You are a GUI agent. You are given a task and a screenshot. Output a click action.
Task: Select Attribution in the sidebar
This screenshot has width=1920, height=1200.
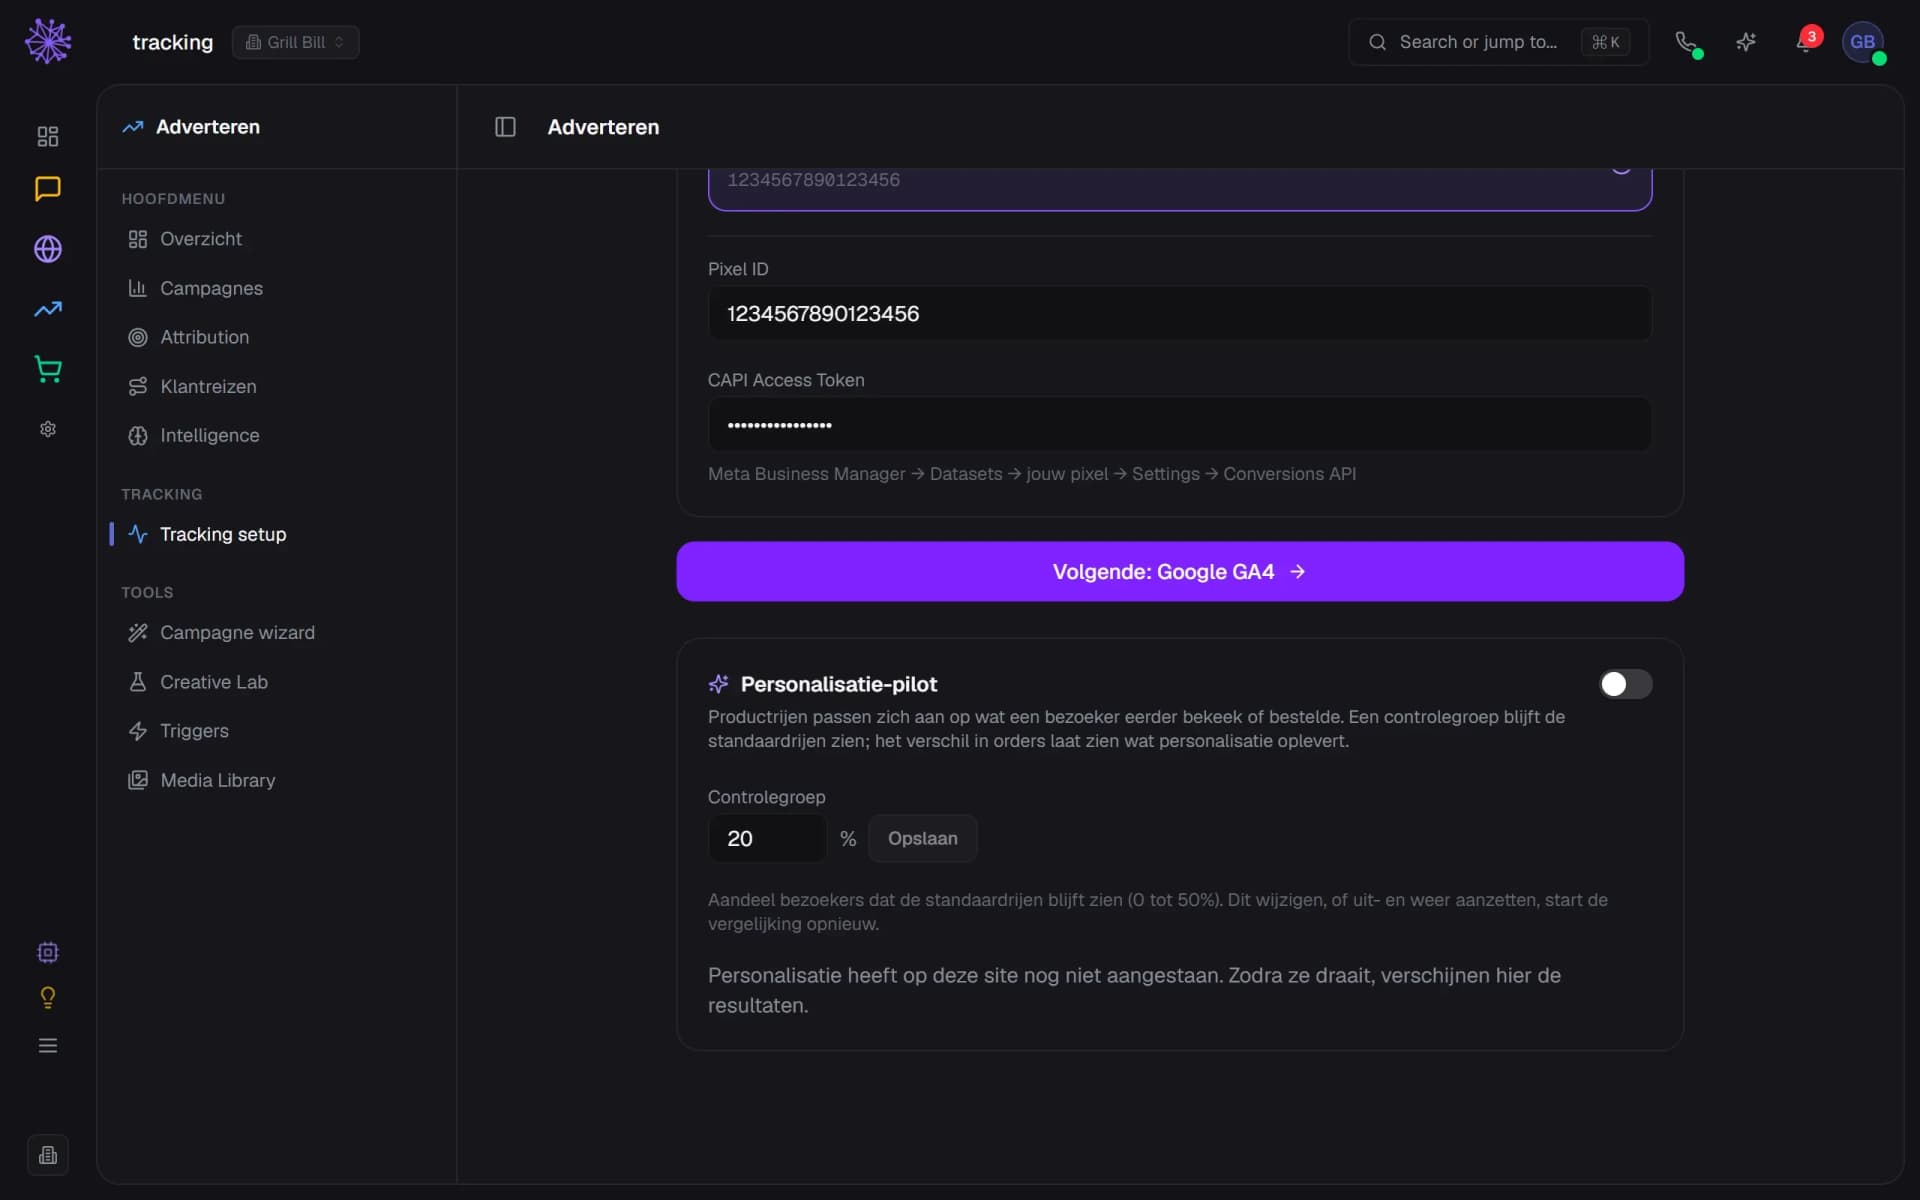[277, 337]
